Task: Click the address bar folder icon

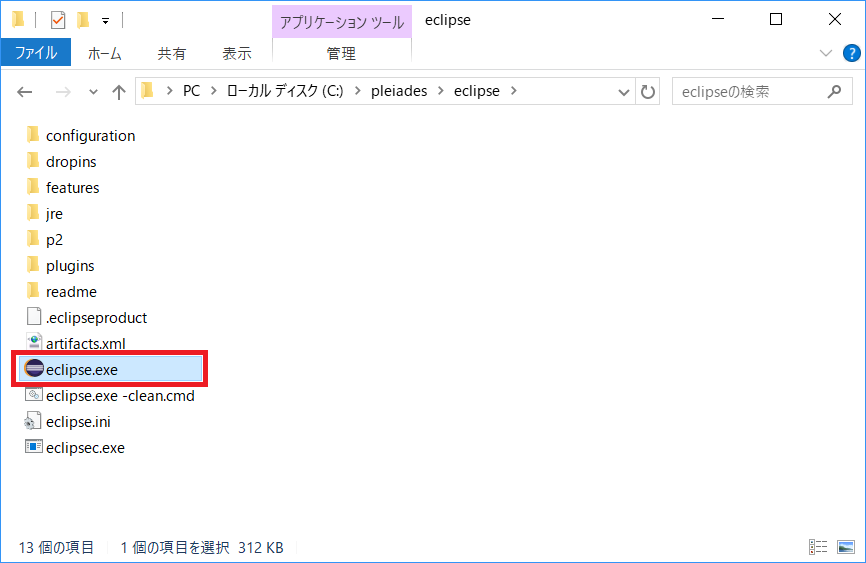Action: pyautogui.click(x=147, y=91)
